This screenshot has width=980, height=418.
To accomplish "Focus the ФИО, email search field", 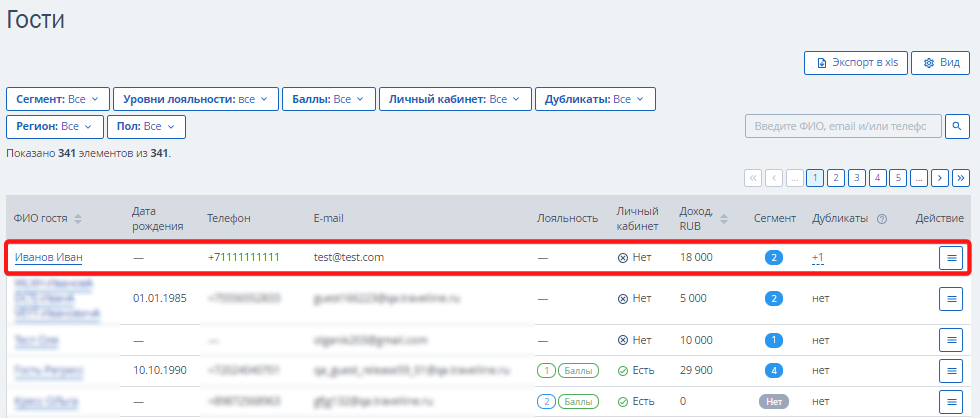I will [843, 126].
